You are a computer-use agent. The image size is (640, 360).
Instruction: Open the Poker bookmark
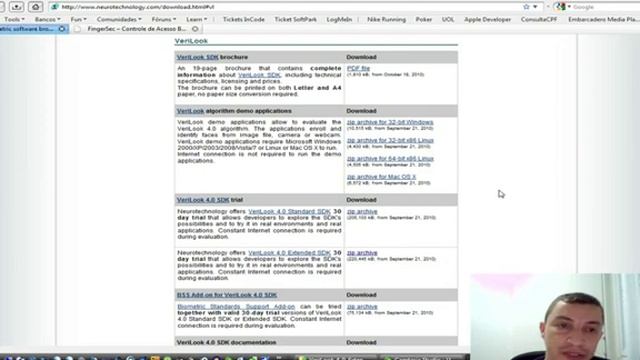(x=424, y=19)
